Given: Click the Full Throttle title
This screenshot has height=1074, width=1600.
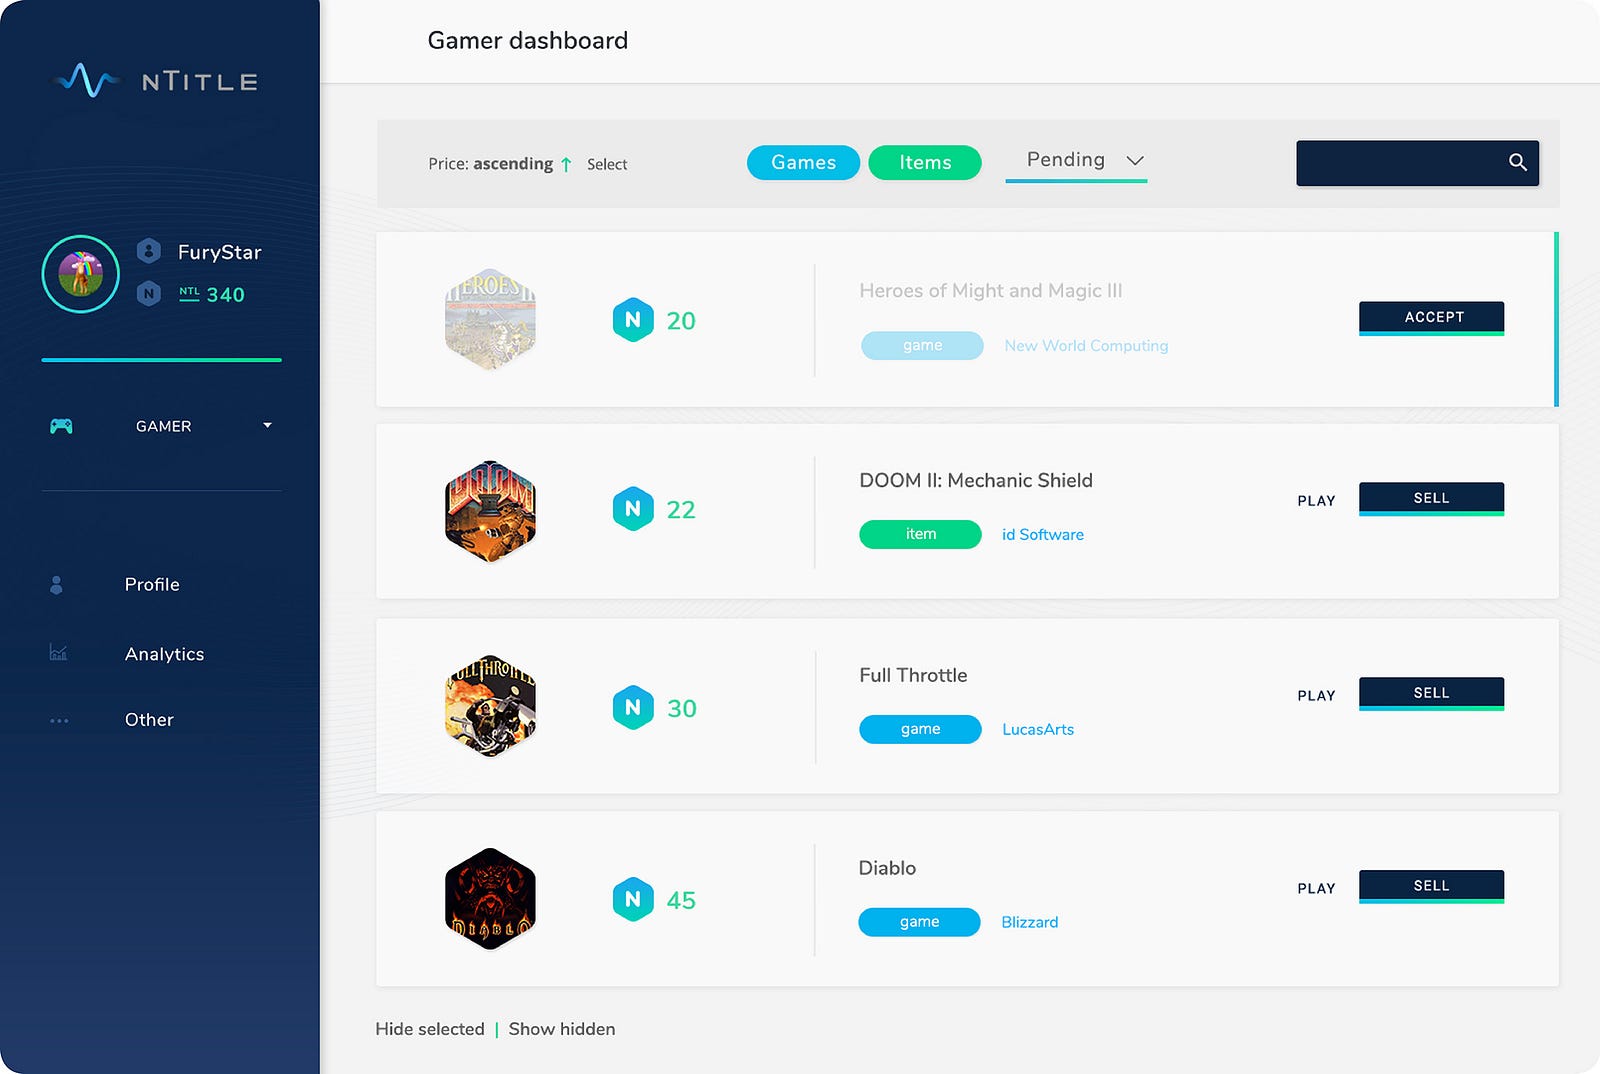Looking at the screenshot, I should [913, 675].
